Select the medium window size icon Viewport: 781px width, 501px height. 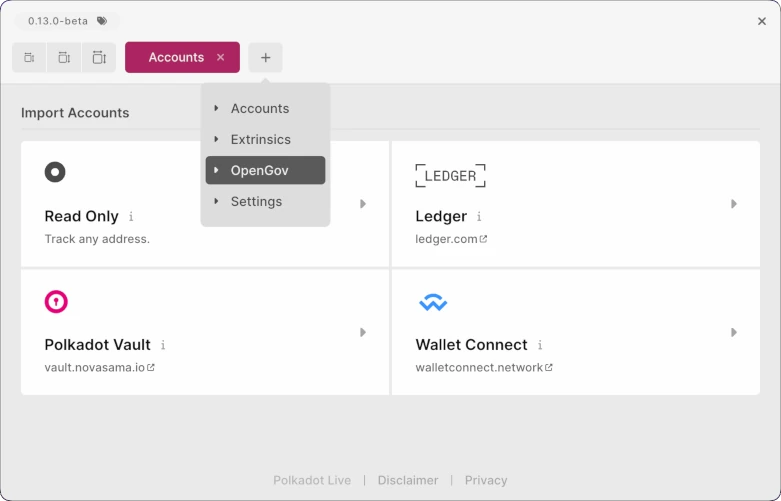click(64, 58)
